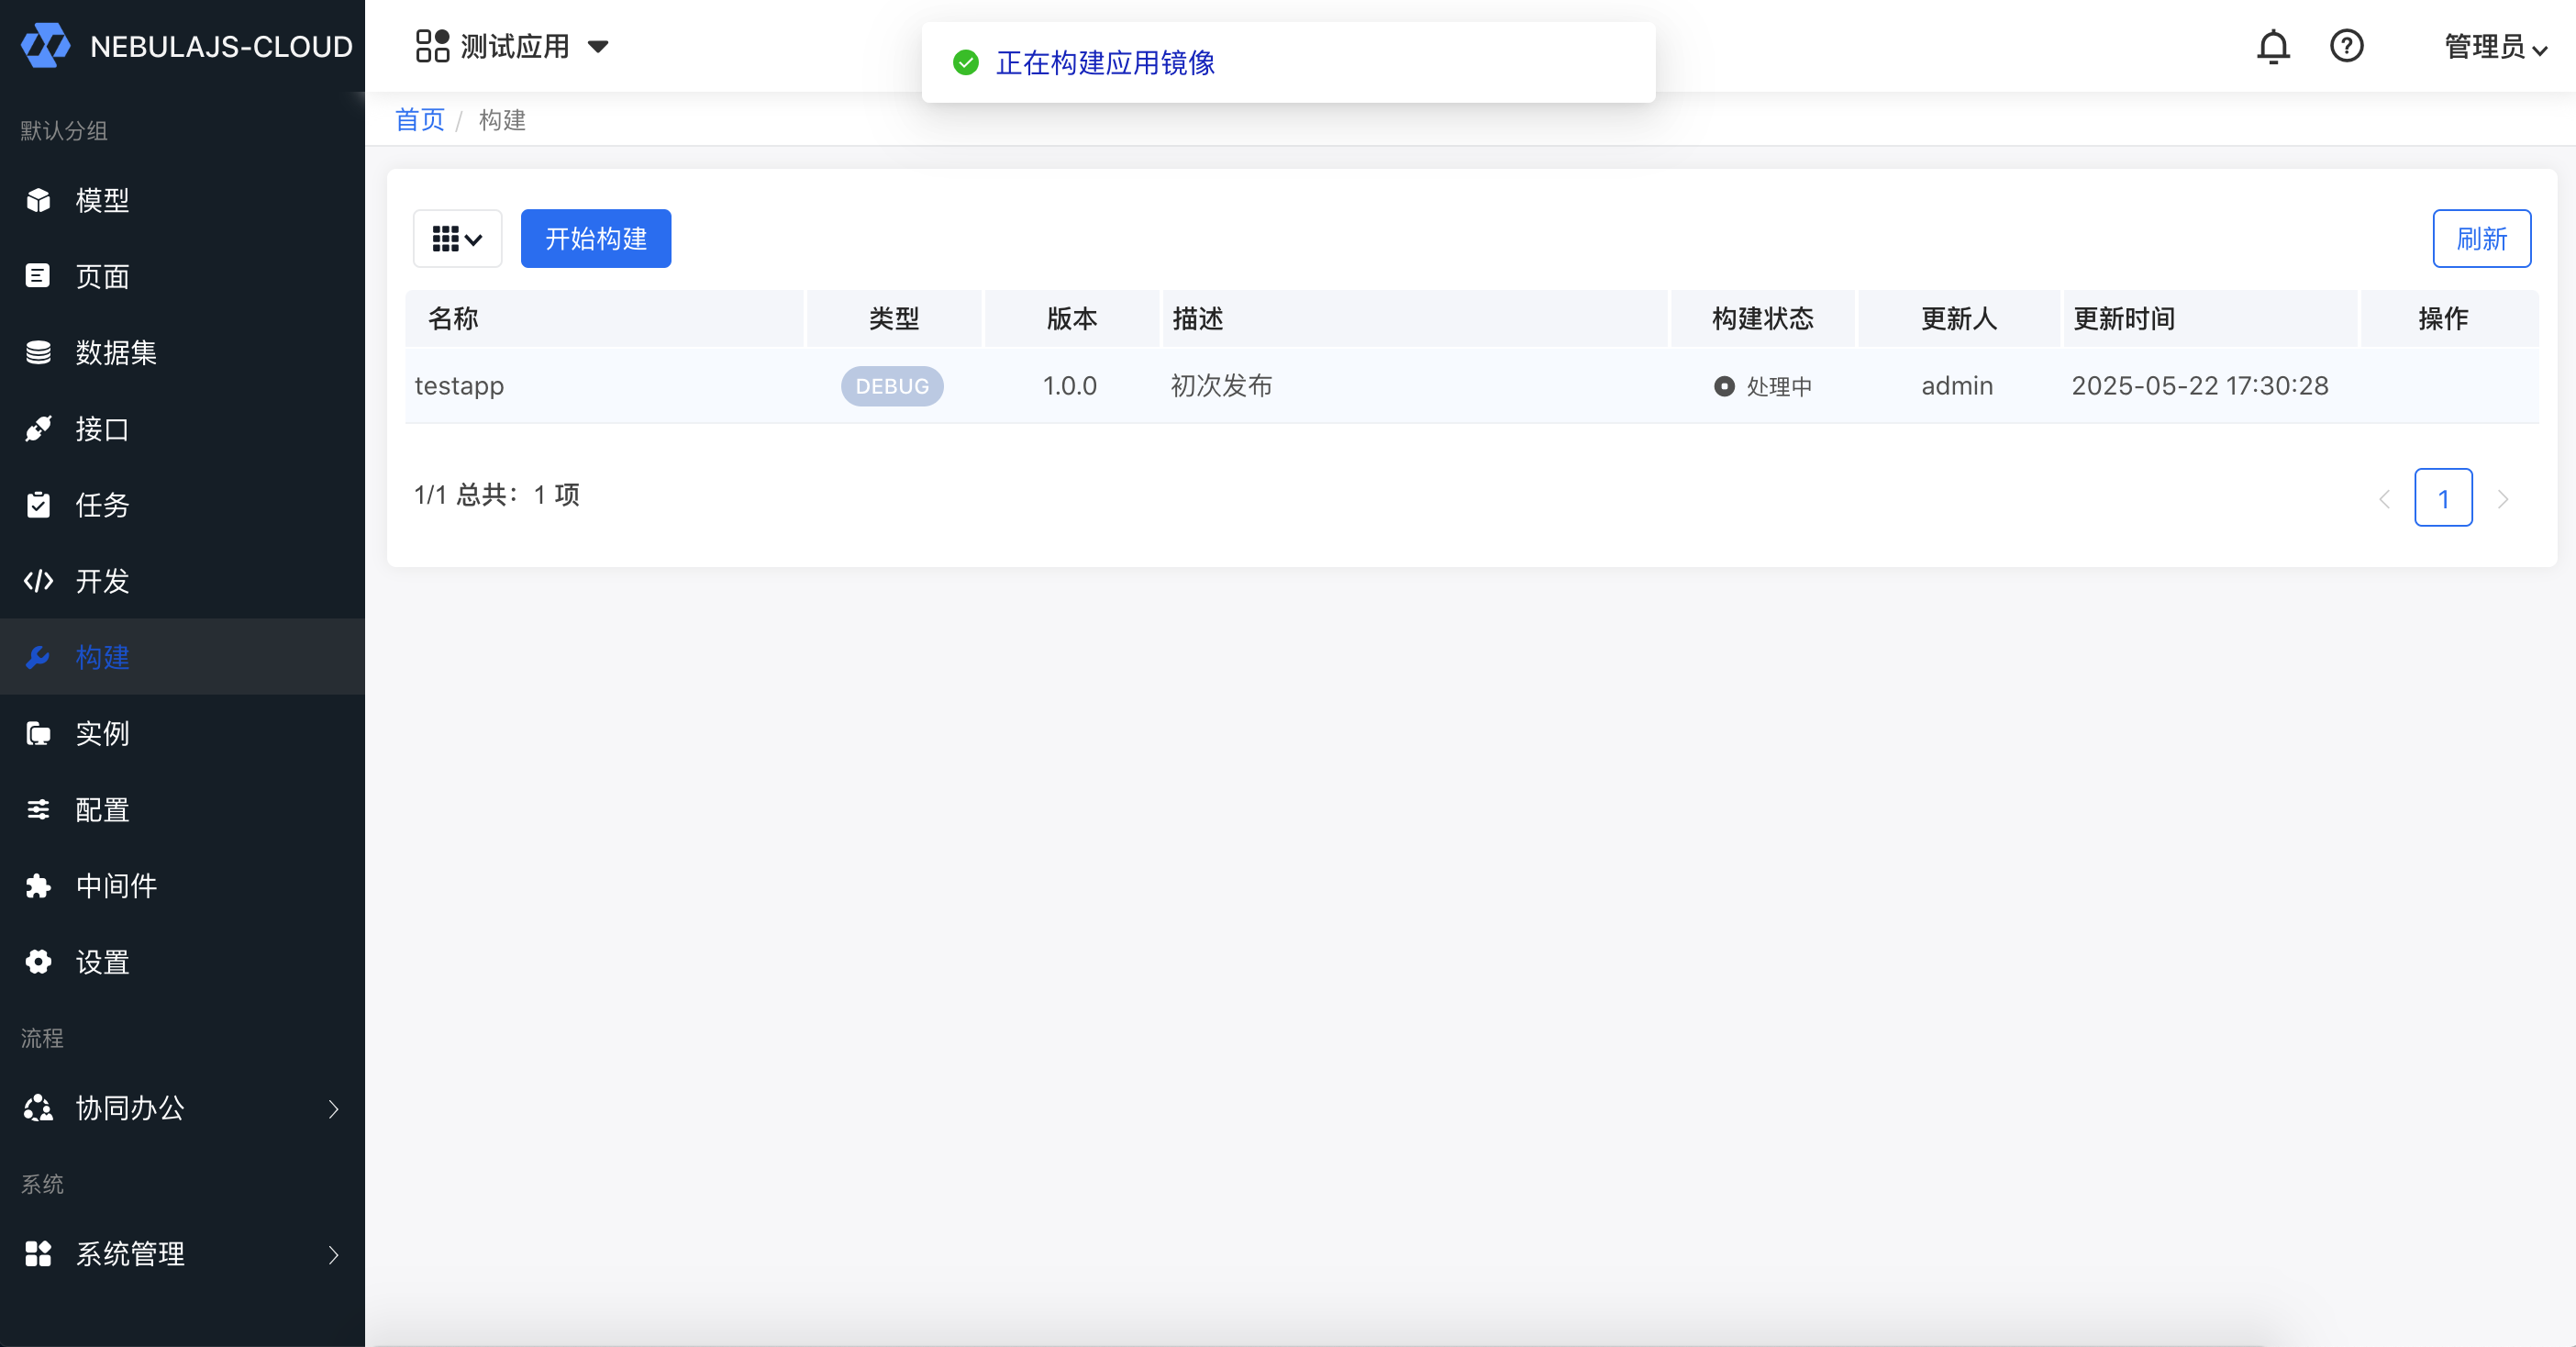Viewport: 2576px width, 1347px height.
Task: Open the 管理员 user menu
Action: 2494,47
